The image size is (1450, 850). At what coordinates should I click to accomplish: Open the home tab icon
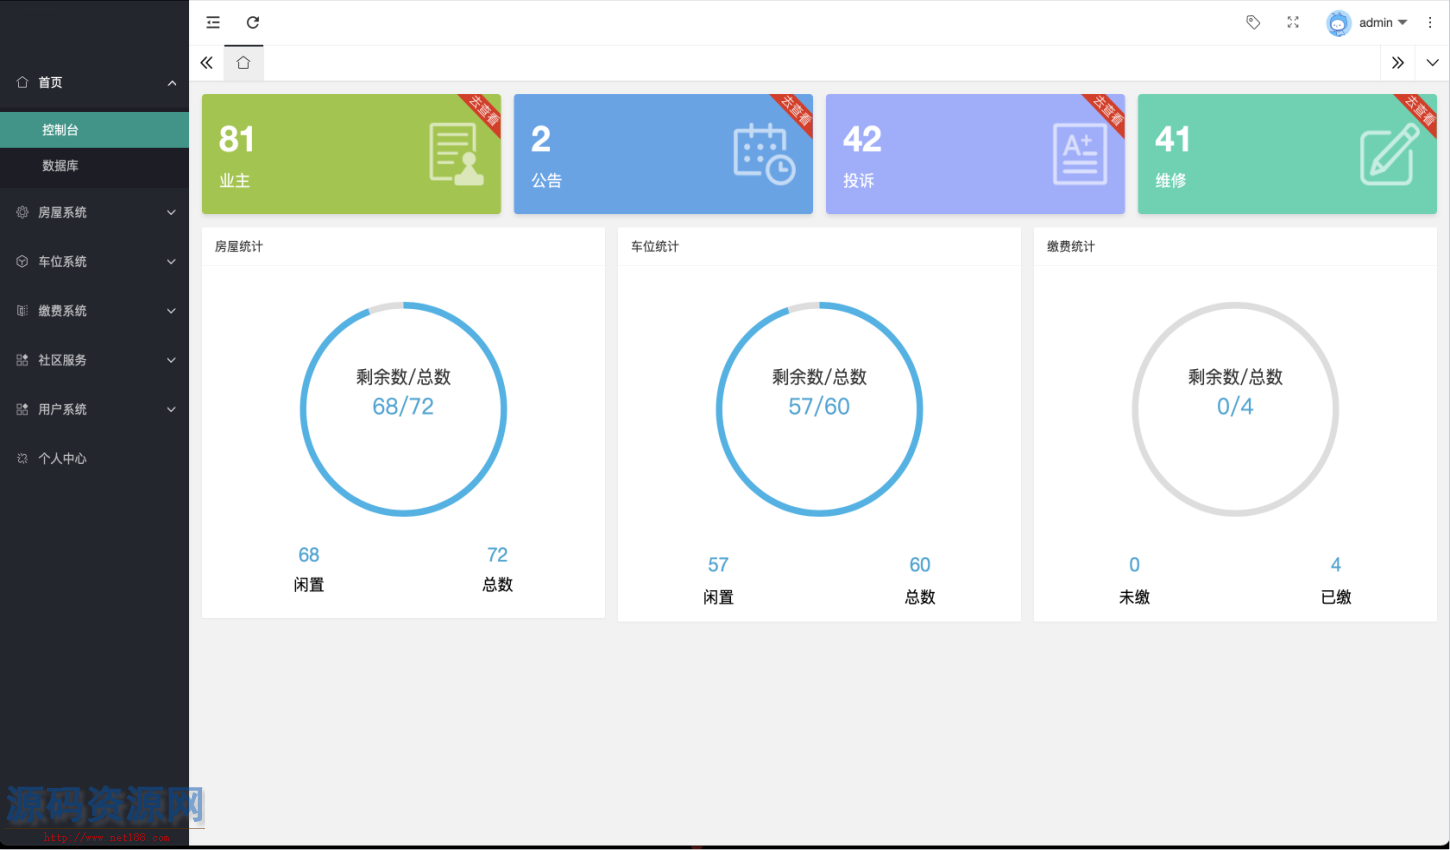coord(243,63)
